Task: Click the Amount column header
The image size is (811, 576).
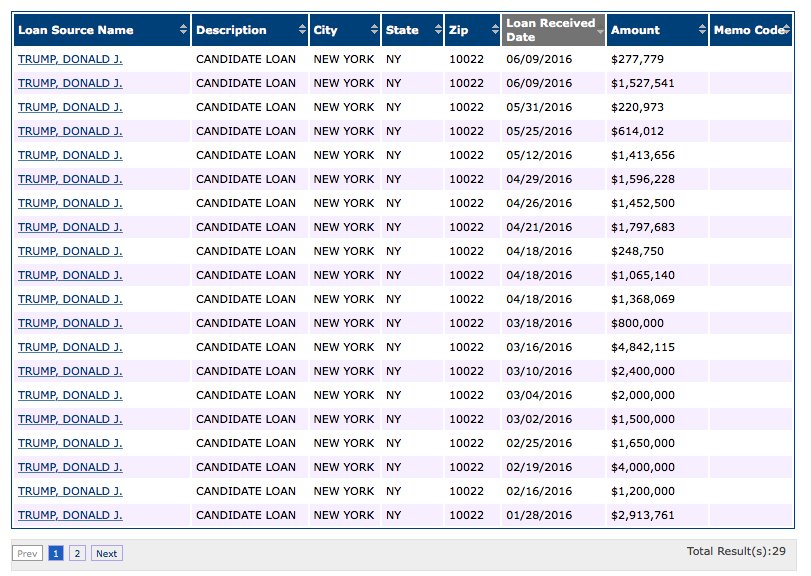Action: [x=657, y=30]
